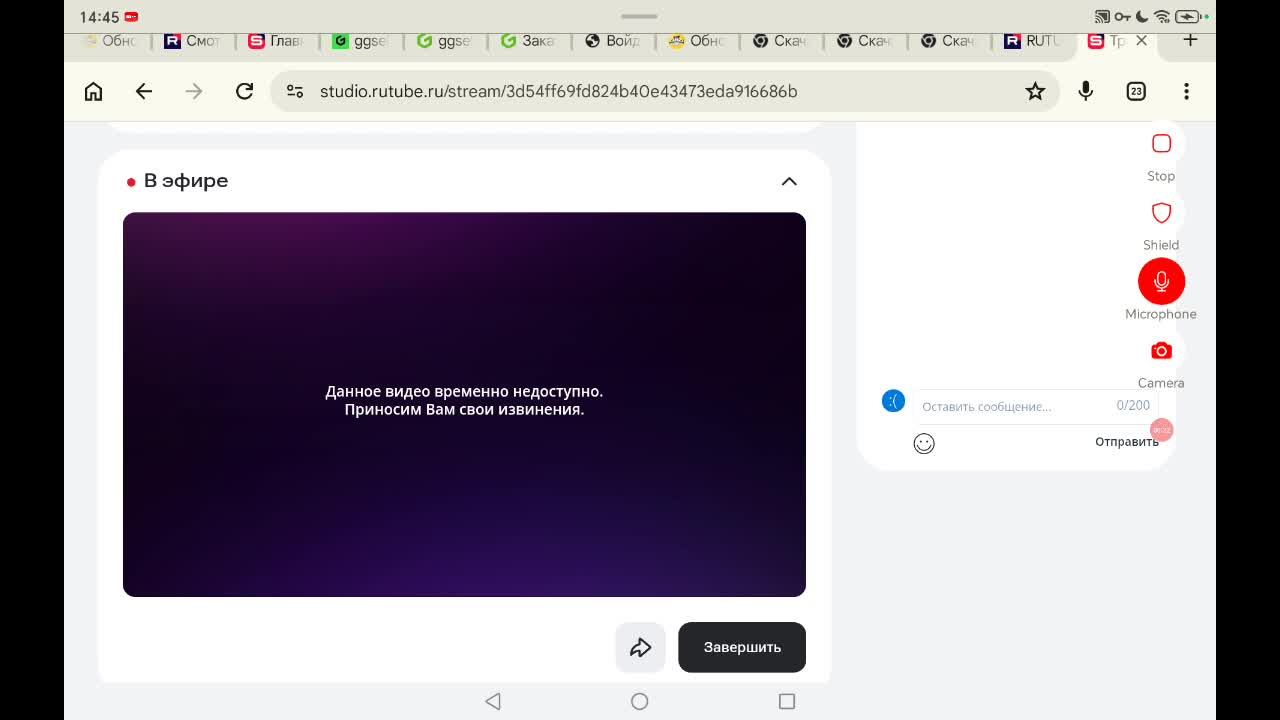Tap the Shield overlay icon

(x=1161, y=213)
